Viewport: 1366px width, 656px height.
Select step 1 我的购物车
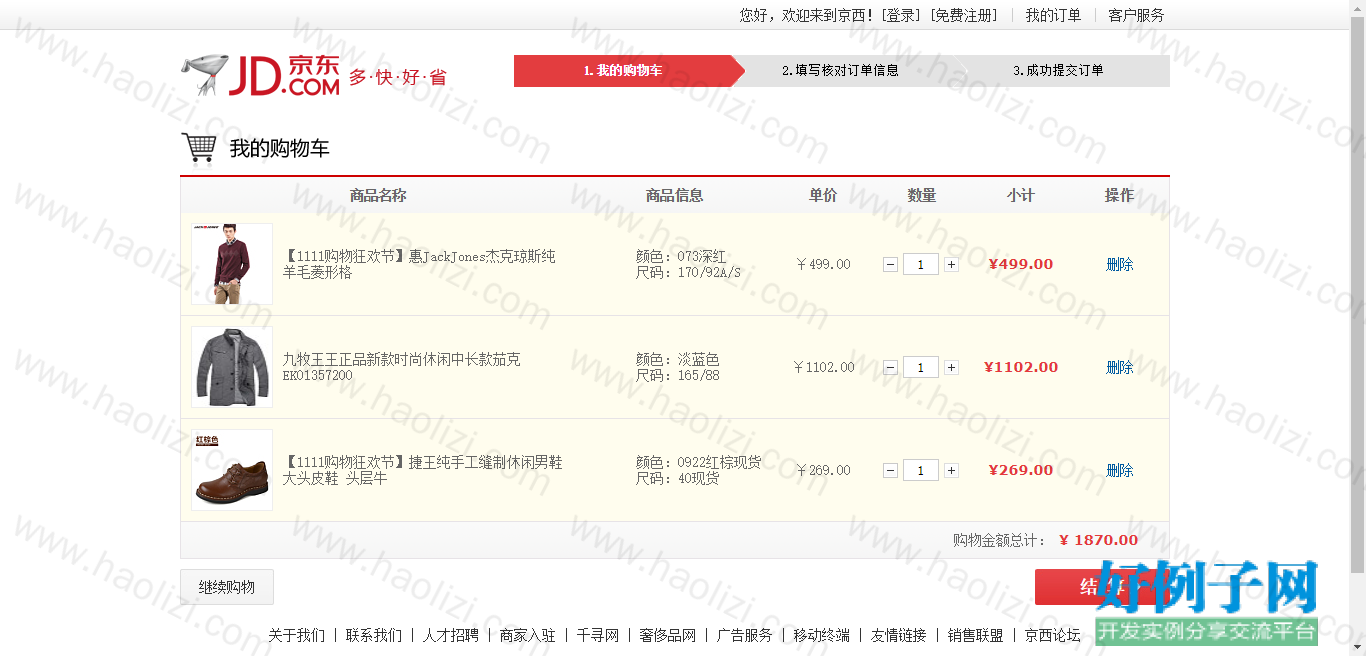click(623, 71)
